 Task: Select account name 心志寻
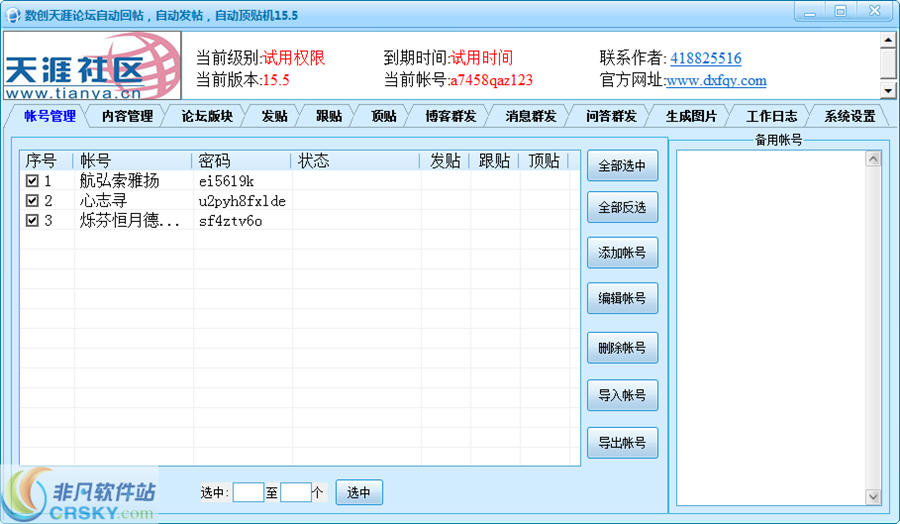point(103,201)
